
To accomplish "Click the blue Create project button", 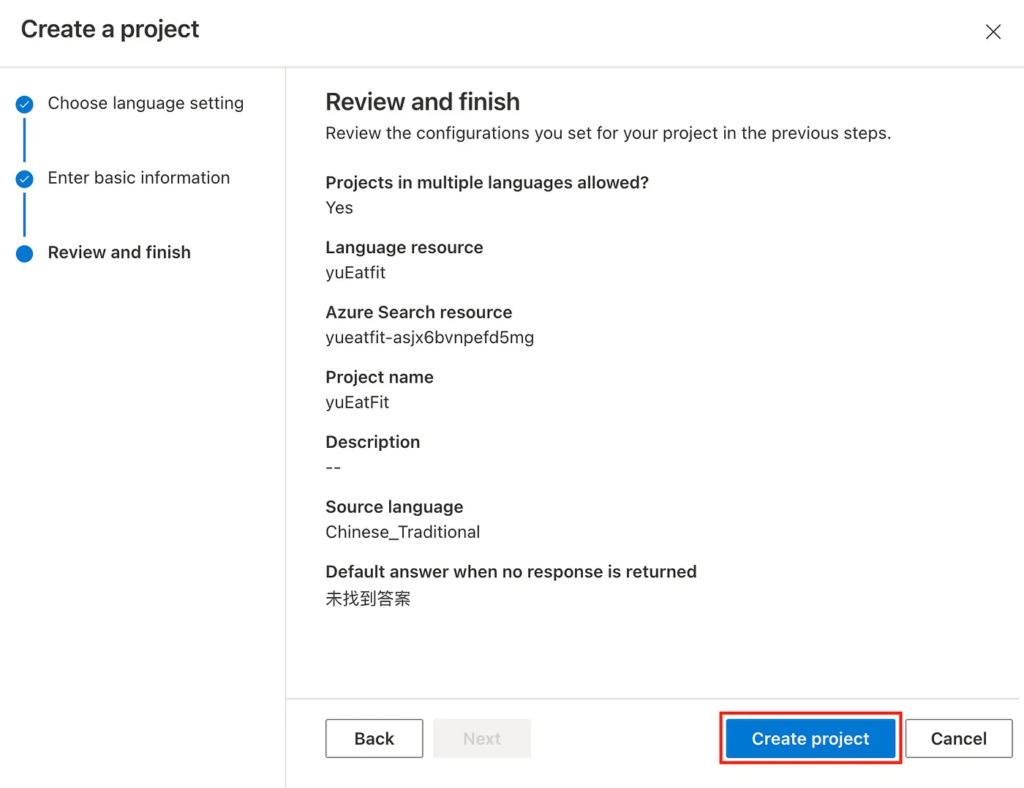I will coord(810,739).
